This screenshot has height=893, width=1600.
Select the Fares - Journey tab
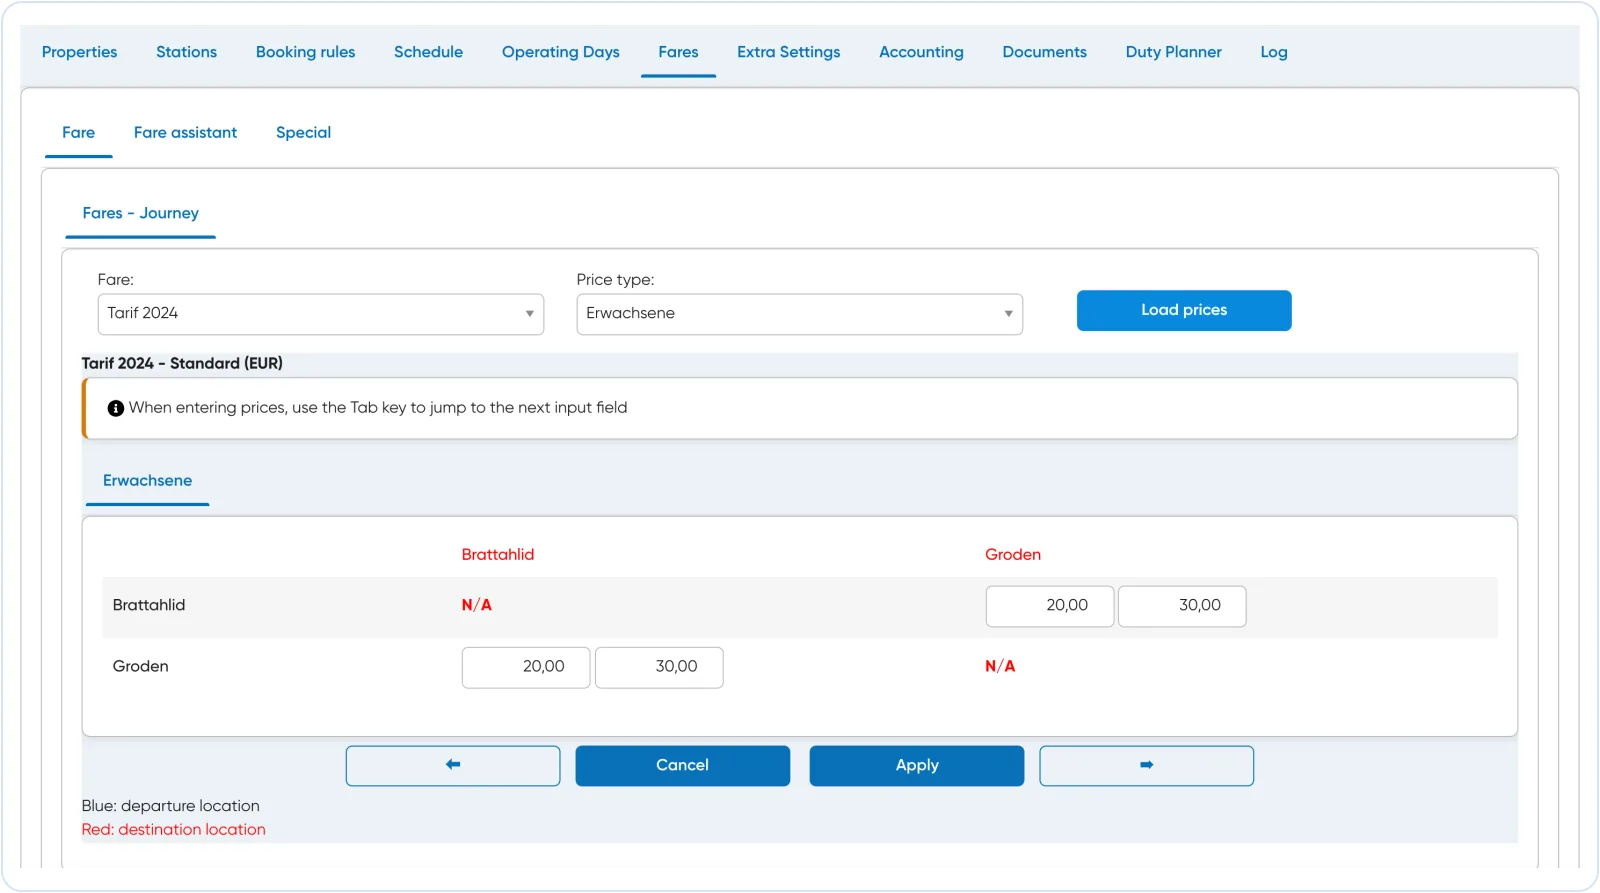140,214
